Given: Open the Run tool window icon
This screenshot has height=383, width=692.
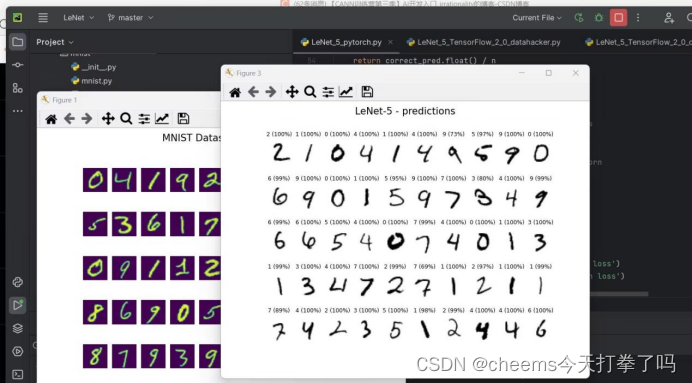Looking at the screenshot, I should click(18, 305).
